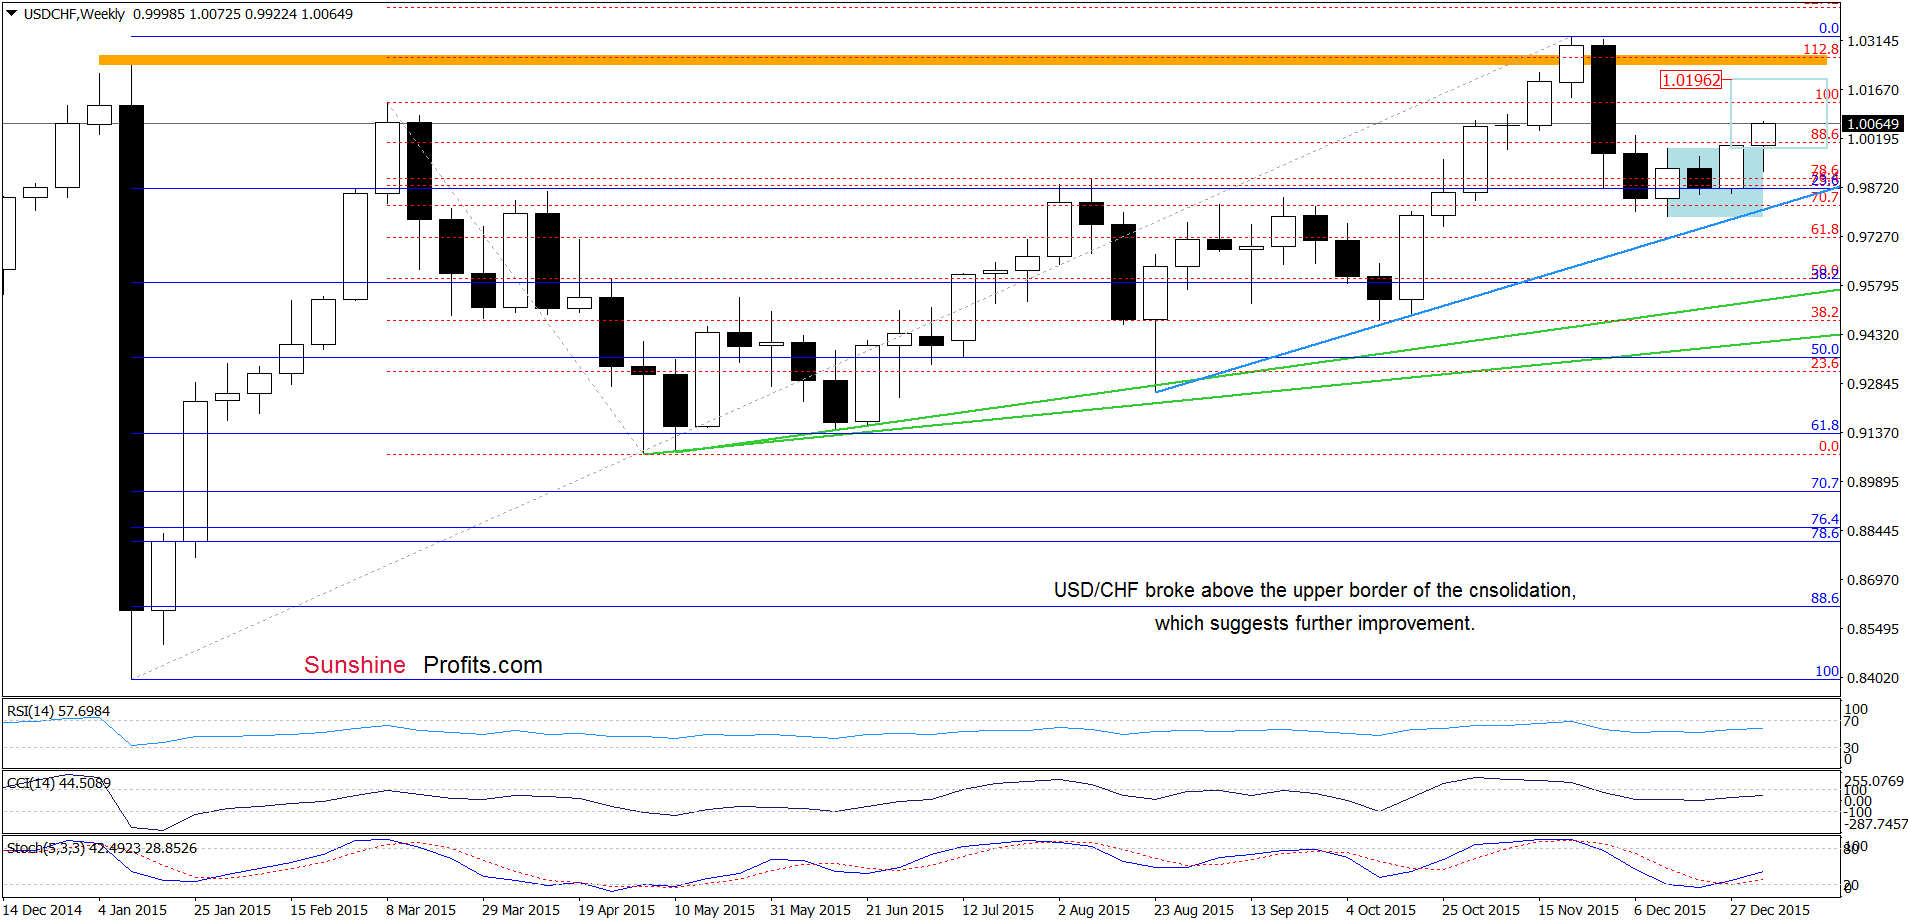Click the red 38.2 Fibonacci level label
This screenshot has height=924, width=1908.
click(x=1825, y=312)
